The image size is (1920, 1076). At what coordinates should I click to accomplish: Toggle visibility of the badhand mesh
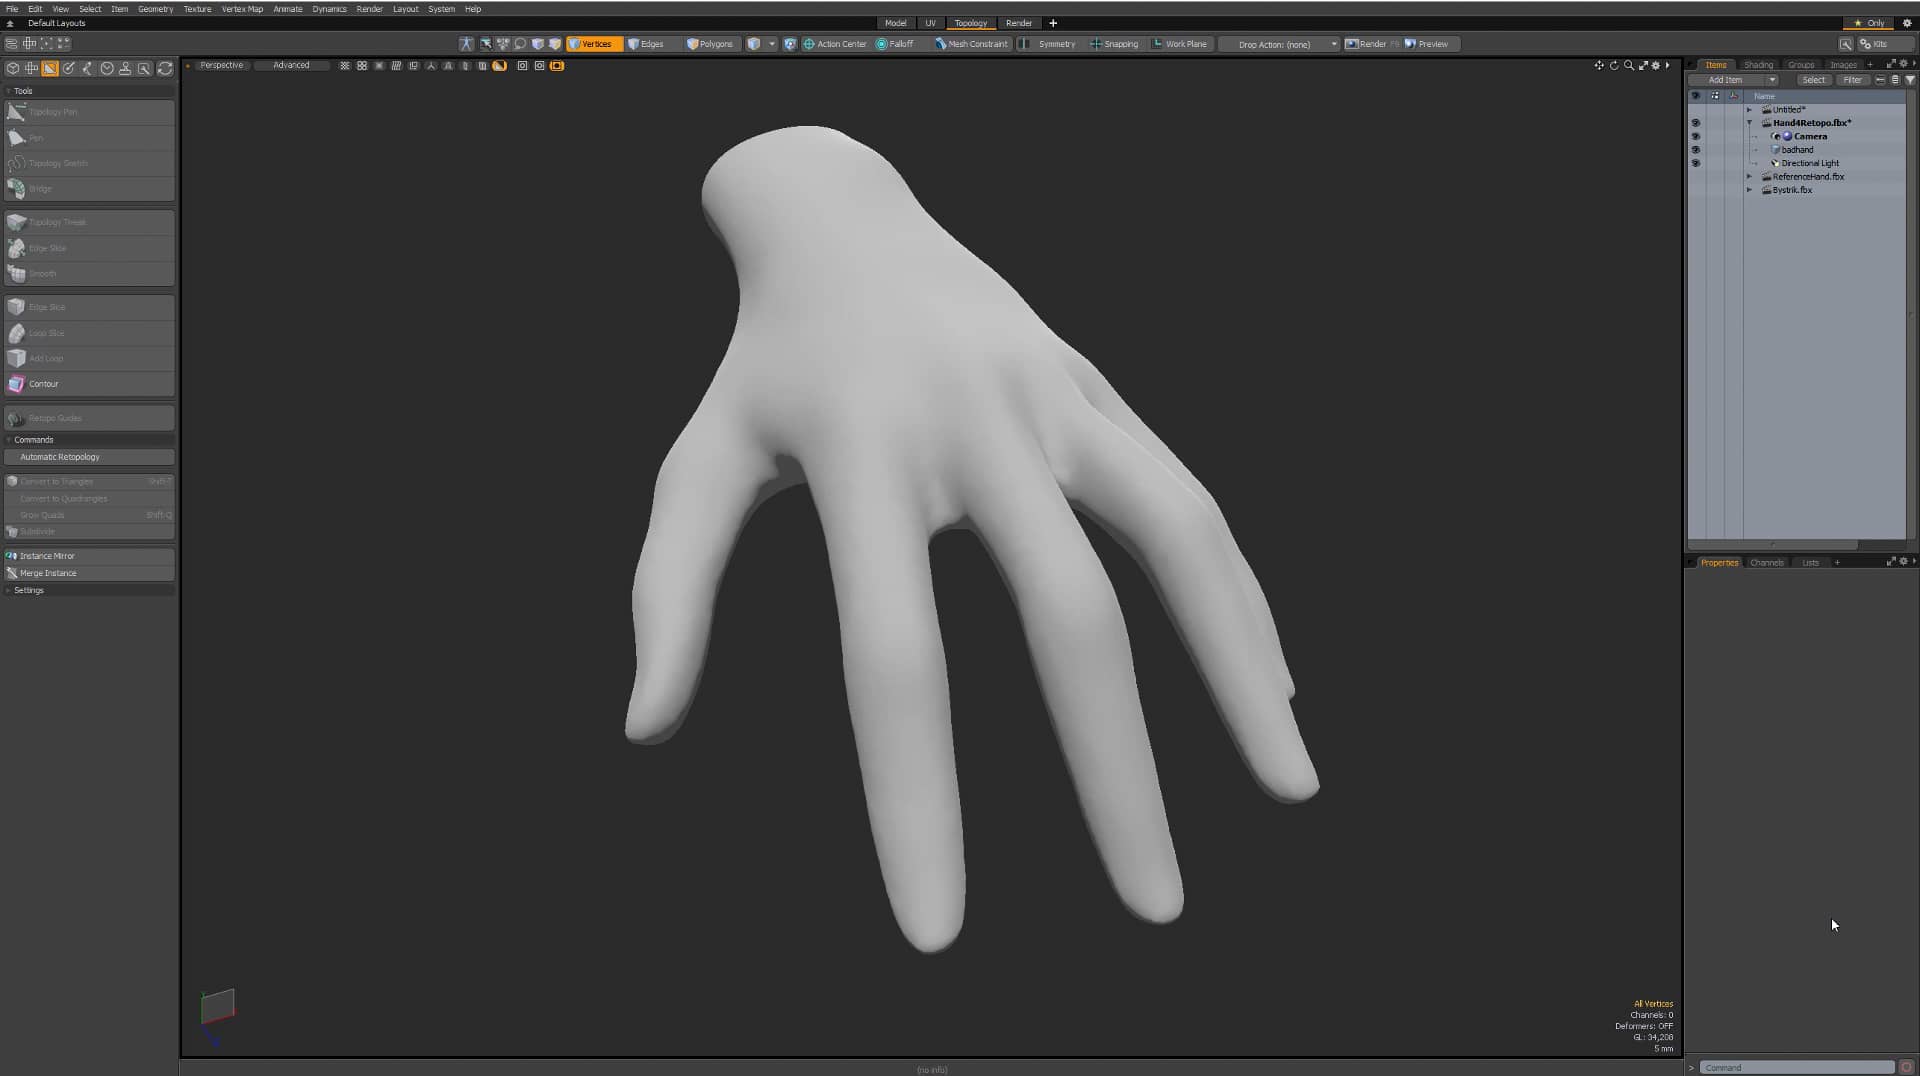pyautogui.click(x=1696, y=150)
